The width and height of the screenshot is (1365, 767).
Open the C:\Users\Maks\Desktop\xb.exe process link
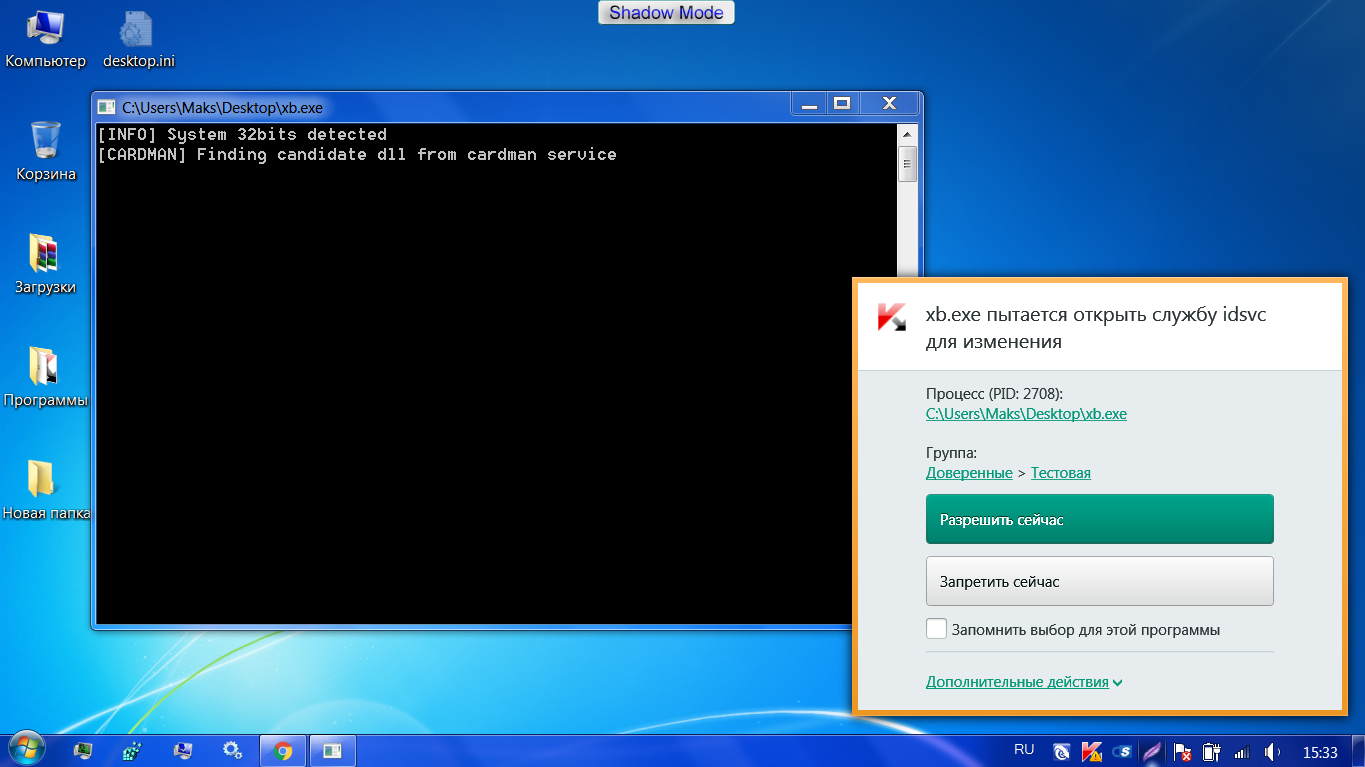coord(1026,413)
